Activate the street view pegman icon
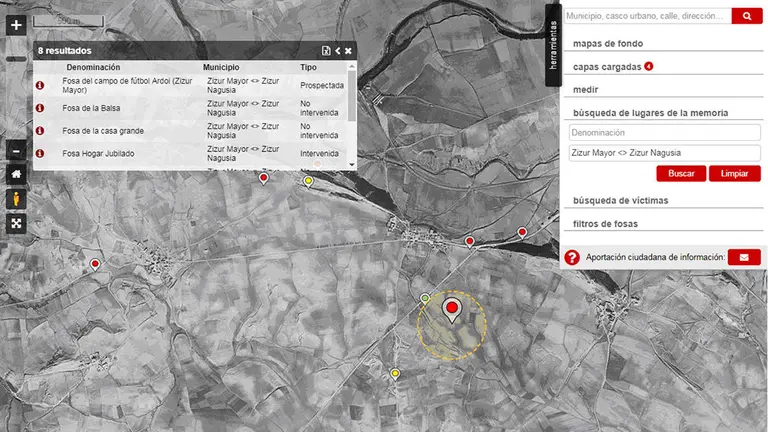 (x=16, y=198)
